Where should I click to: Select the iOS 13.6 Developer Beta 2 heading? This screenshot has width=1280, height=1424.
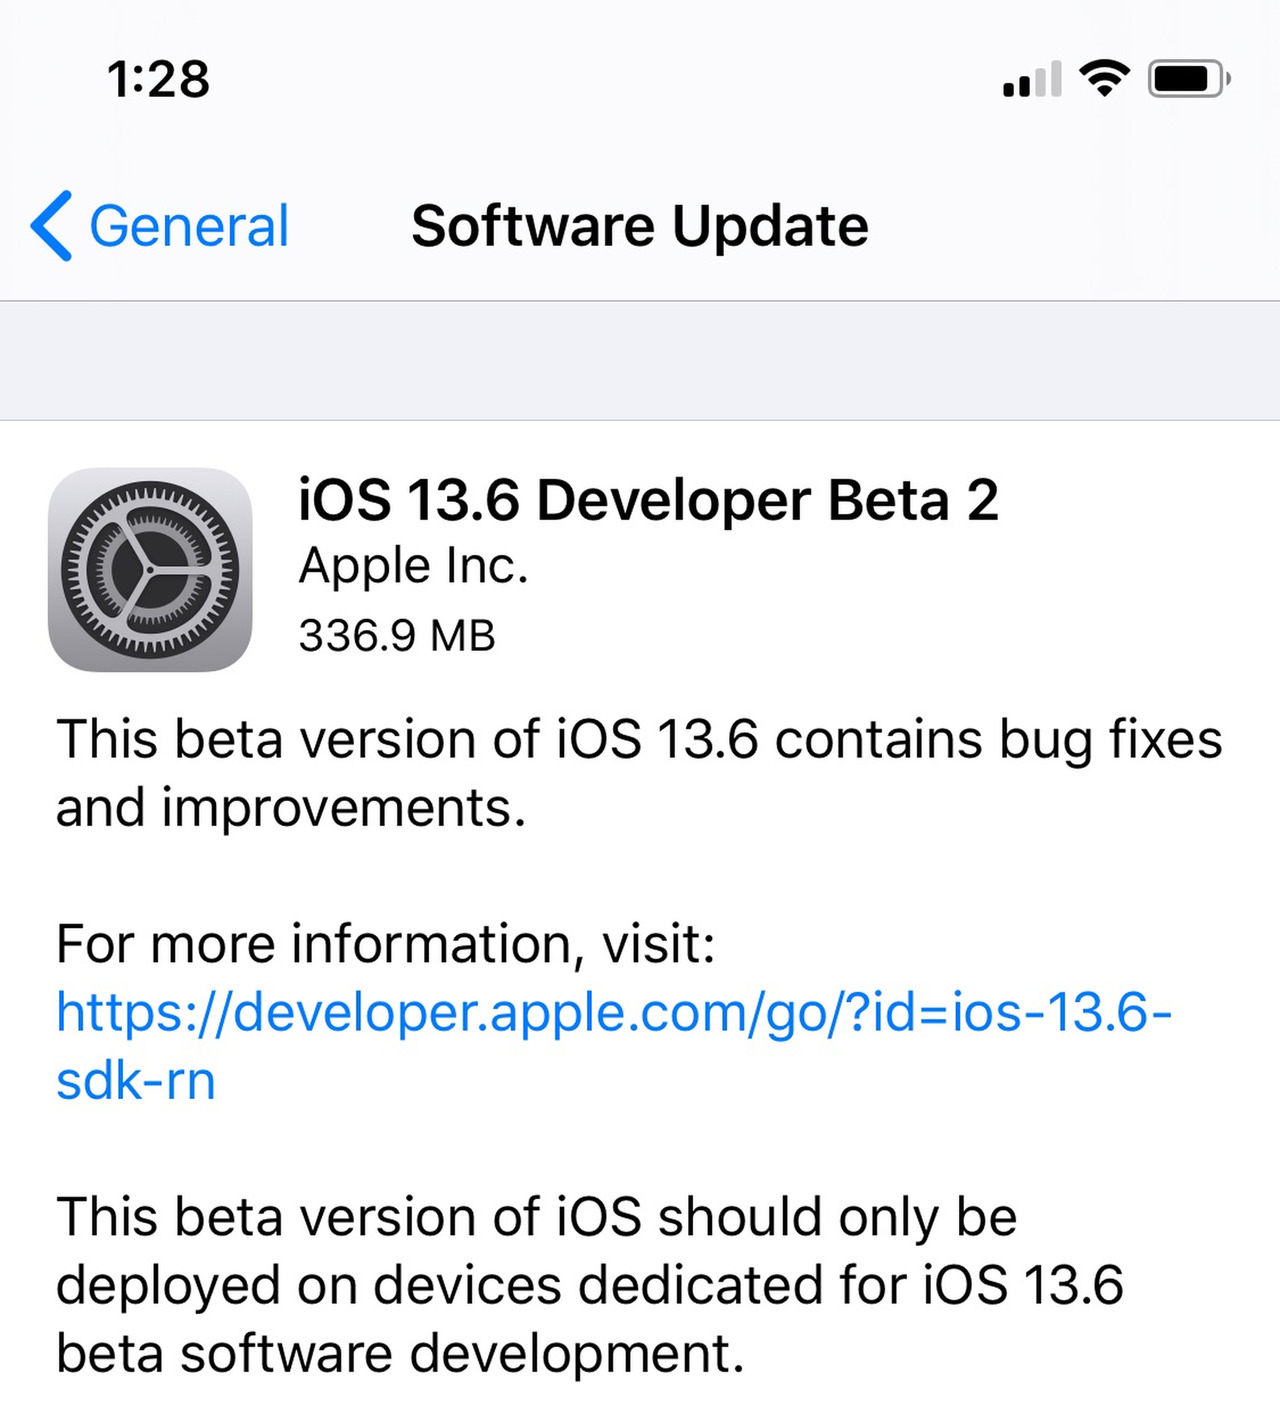[648, 500]
